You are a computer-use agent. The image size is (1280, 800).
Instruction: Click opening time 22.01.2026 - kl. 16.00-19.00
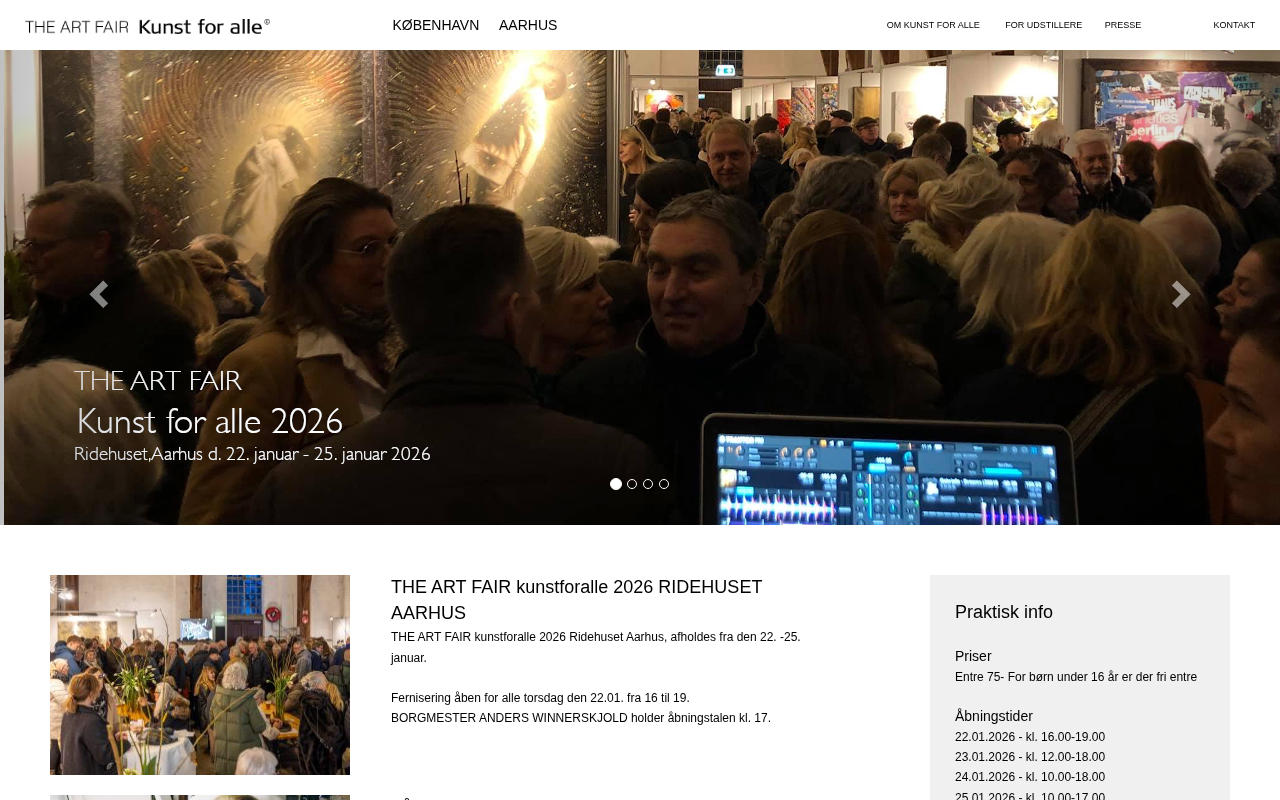click(1030, 737)
